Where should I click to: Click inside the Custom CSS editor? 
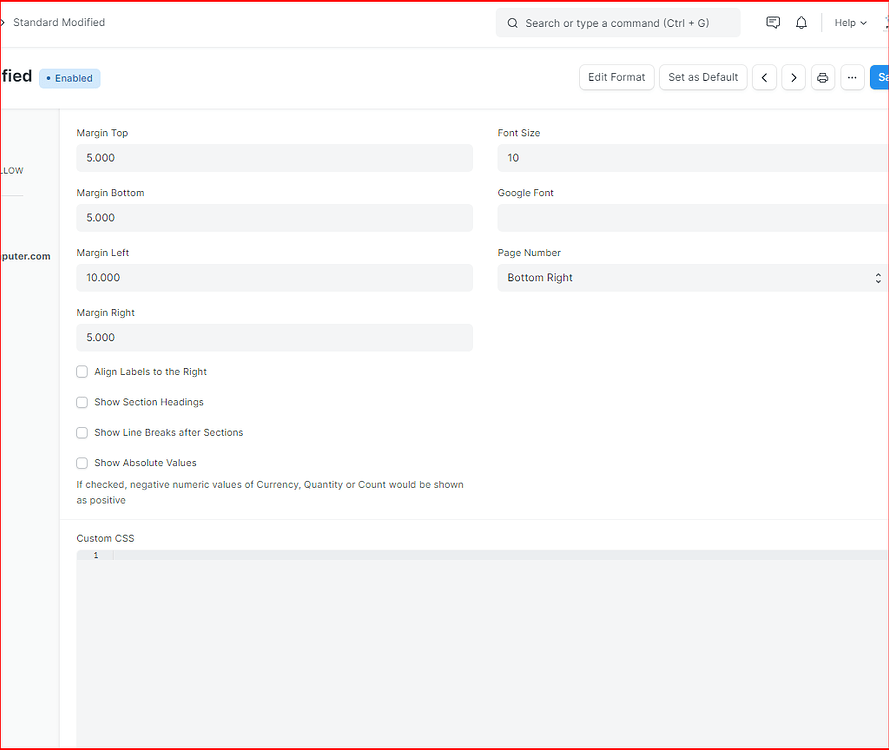pos(482,649)
